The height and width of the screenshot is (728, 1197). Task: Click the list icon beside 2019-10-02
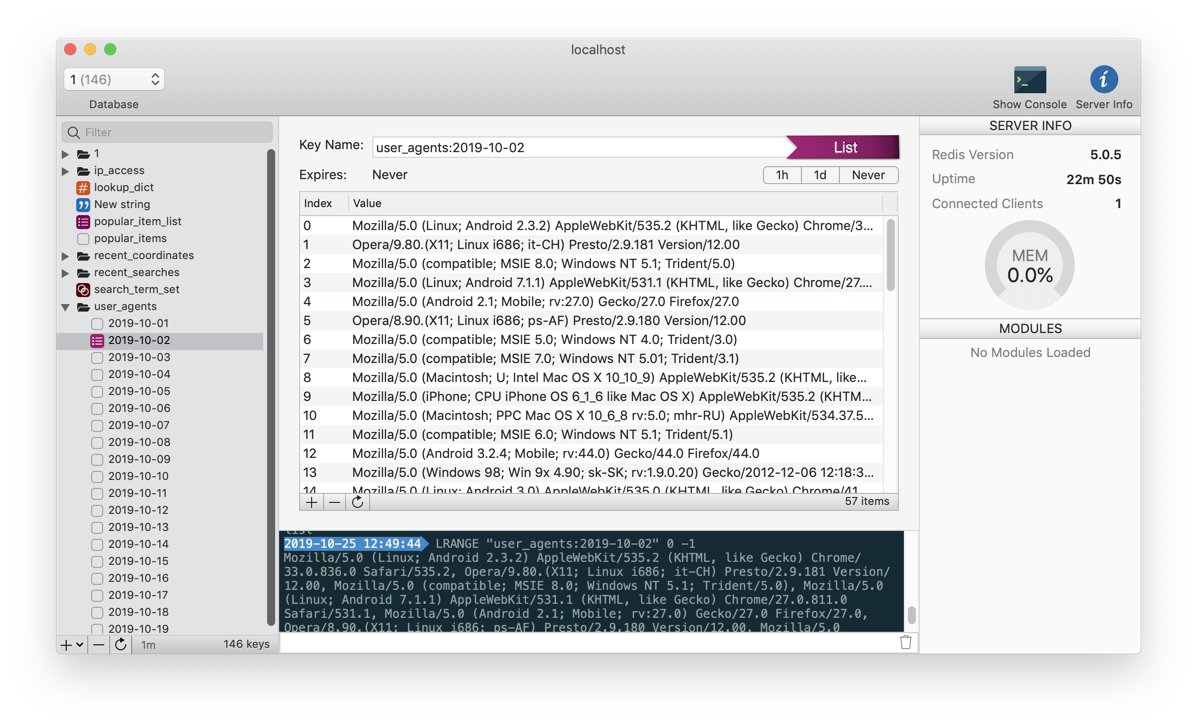point(97,340)
